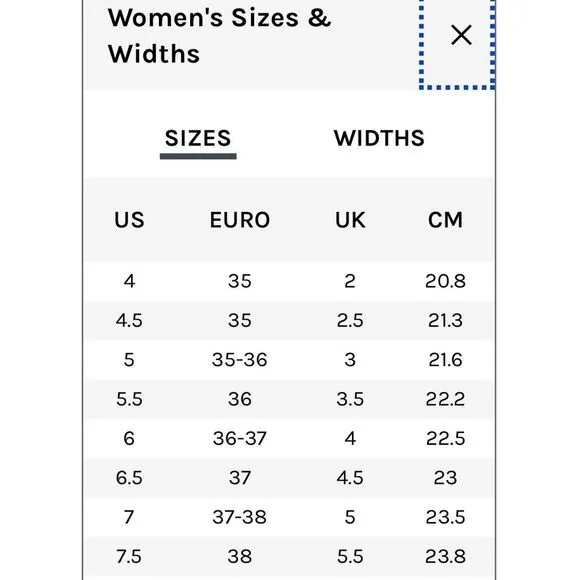Click the CM column header
Screen dimensions: 580x580
(445, 220)
